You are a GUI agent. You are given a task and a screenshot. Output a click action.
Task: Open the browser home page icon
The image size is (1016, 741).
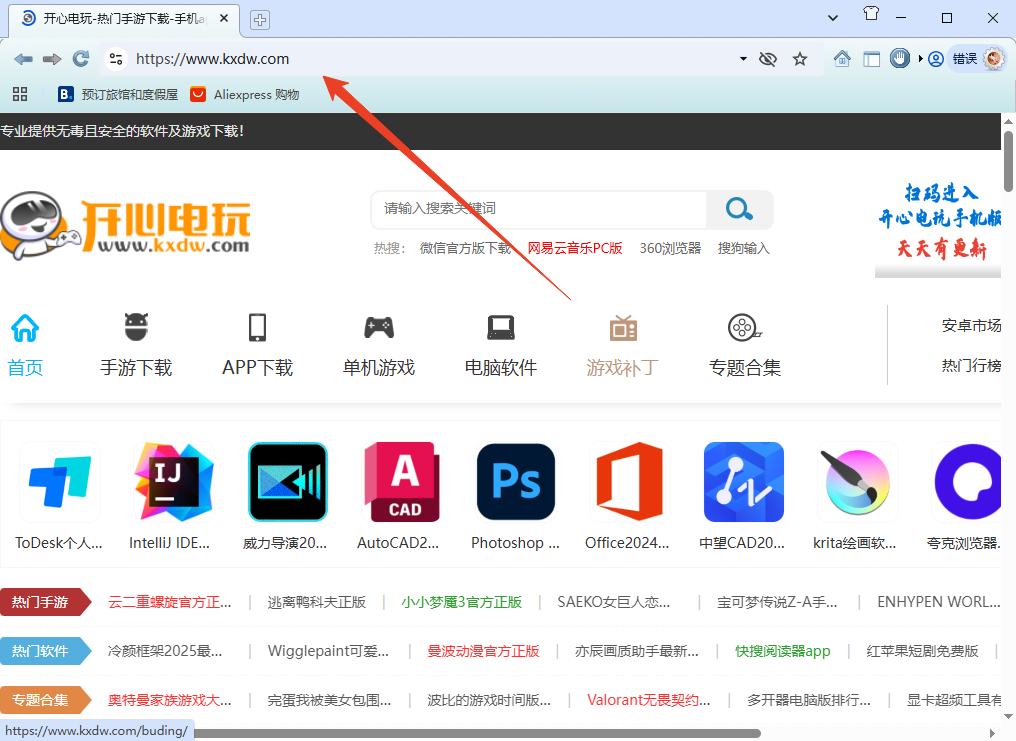[842, 59]
